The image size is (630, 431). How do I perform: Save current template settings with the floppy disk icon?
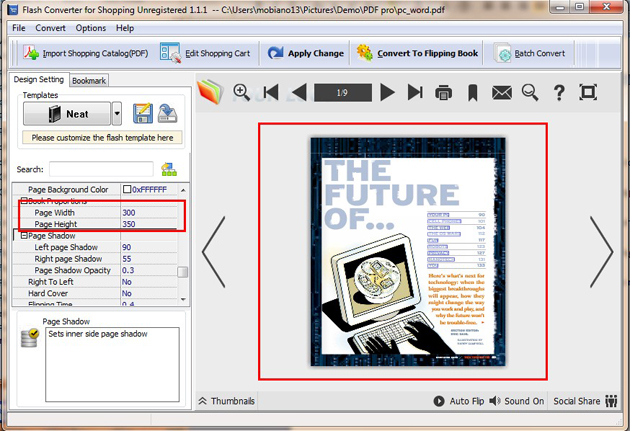tap(143, 113)
